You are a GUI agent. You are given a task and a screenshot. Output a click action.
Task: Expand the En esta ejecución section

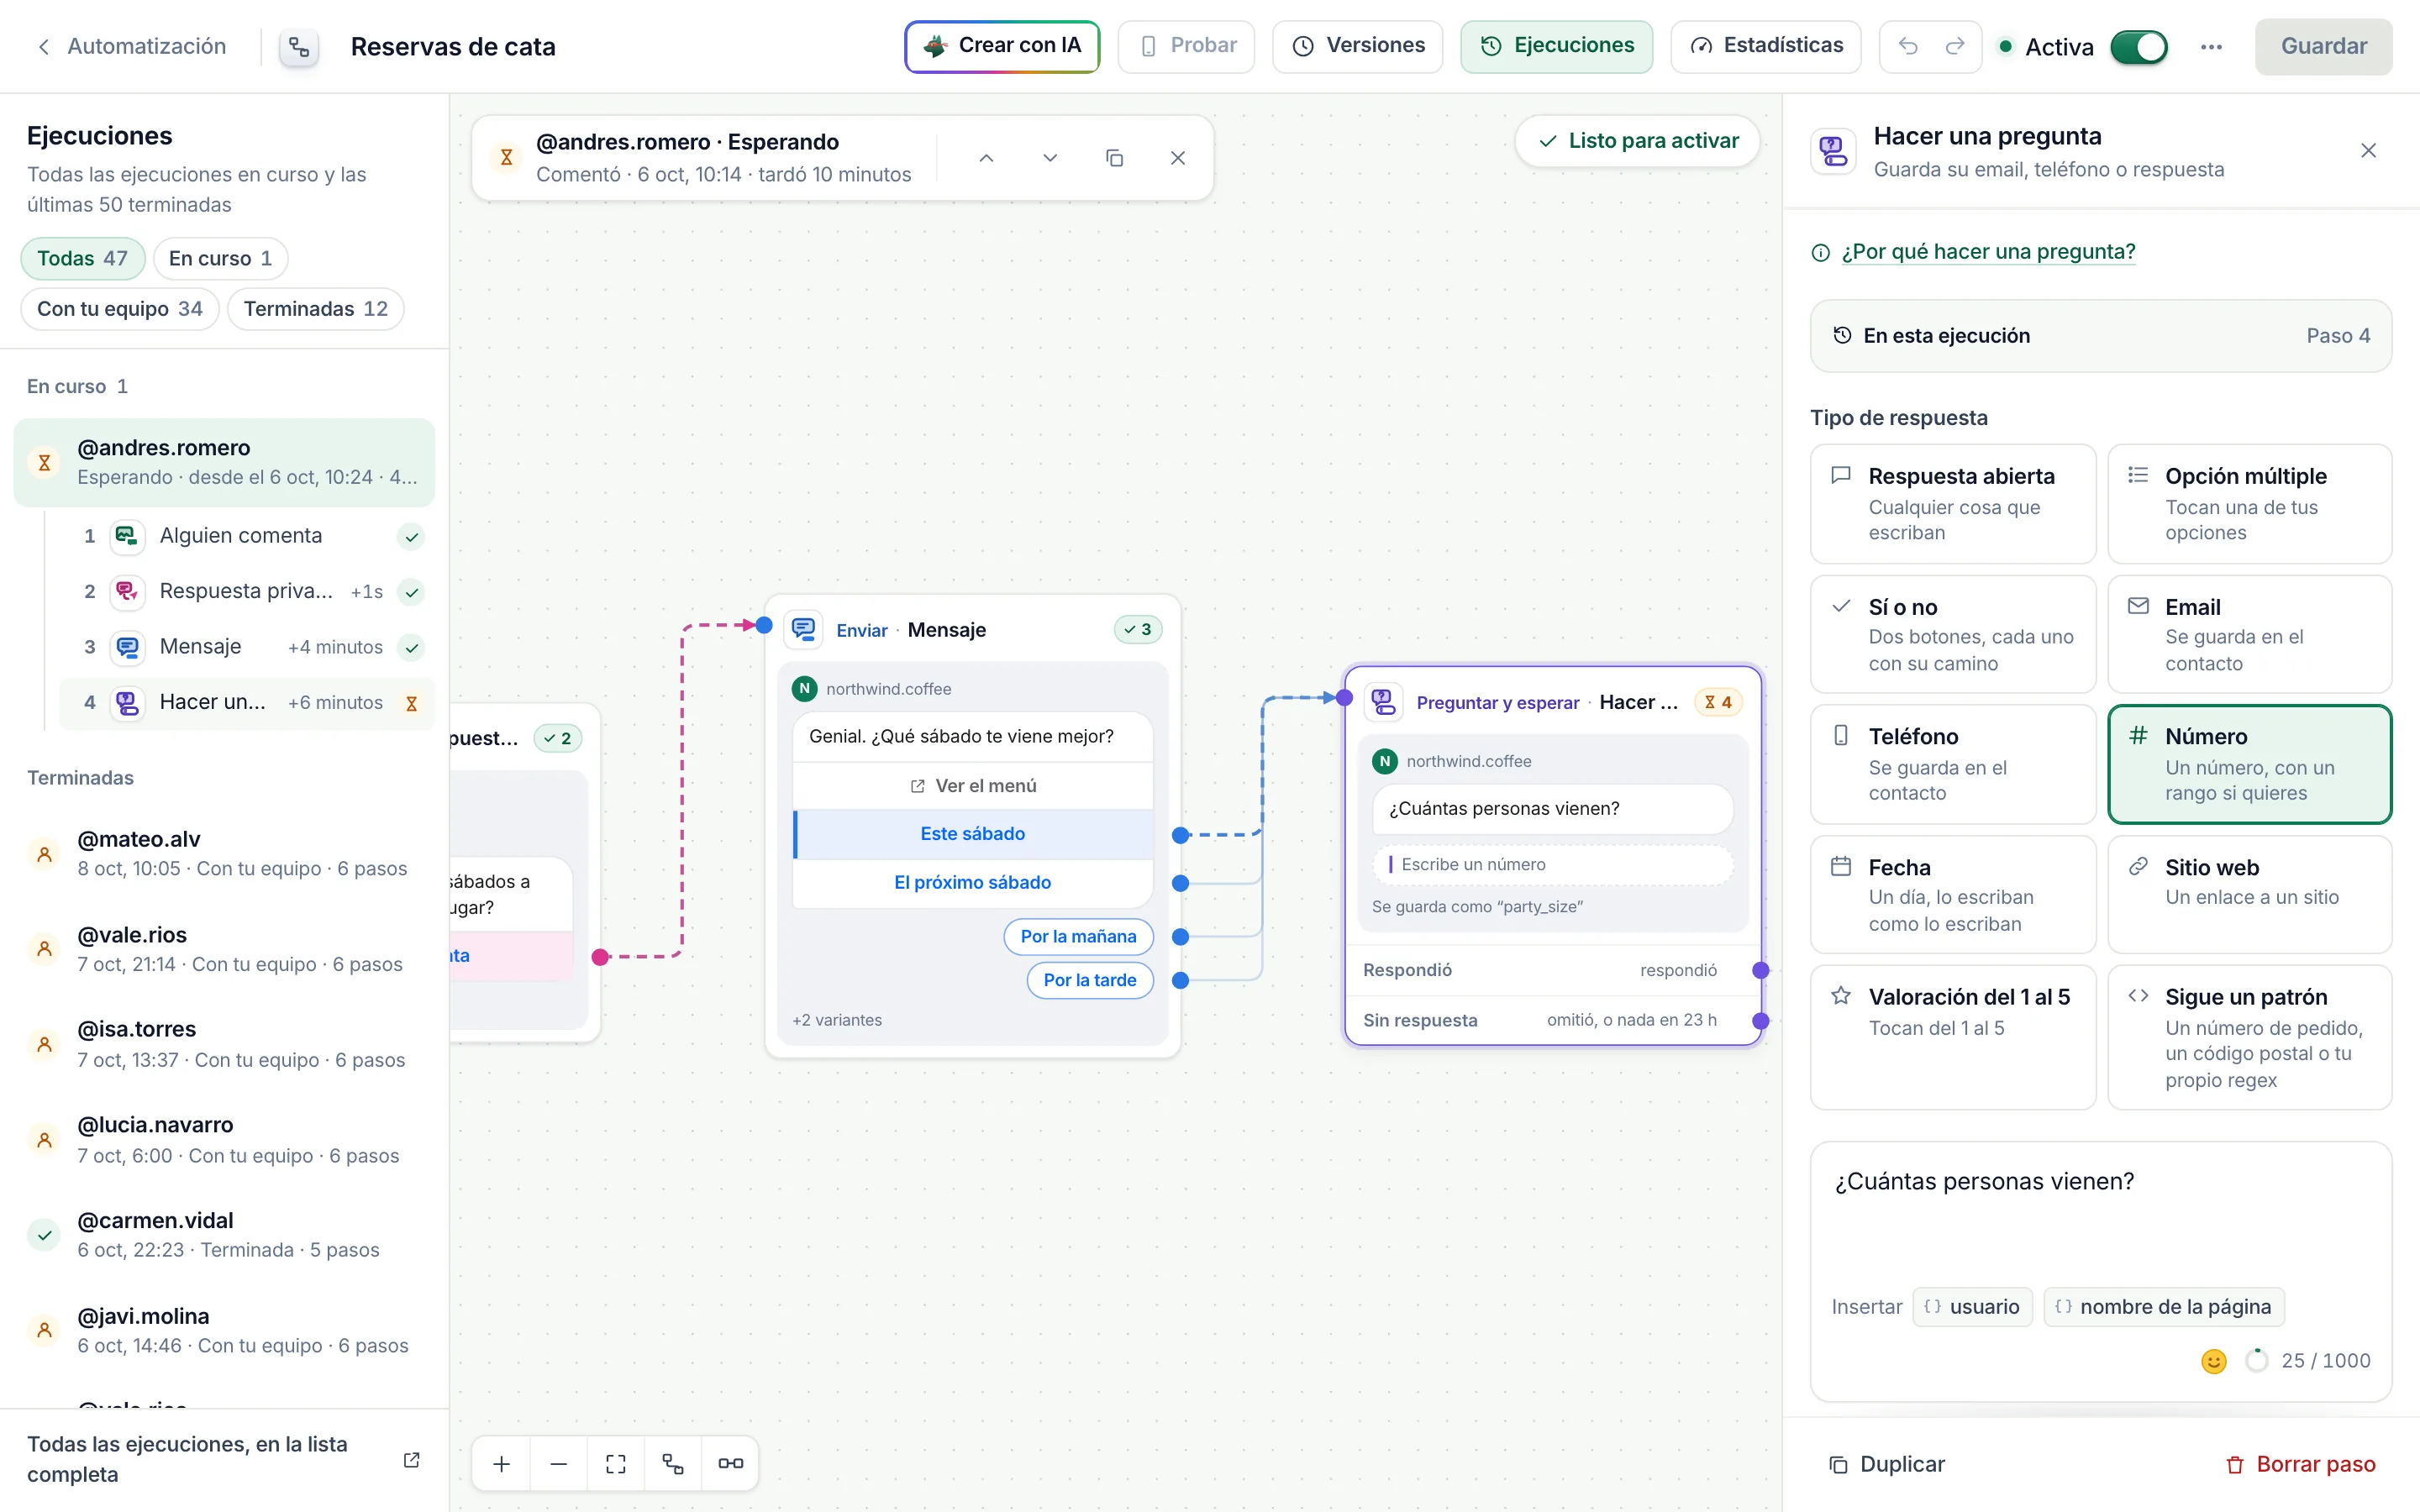[2100, 336]
